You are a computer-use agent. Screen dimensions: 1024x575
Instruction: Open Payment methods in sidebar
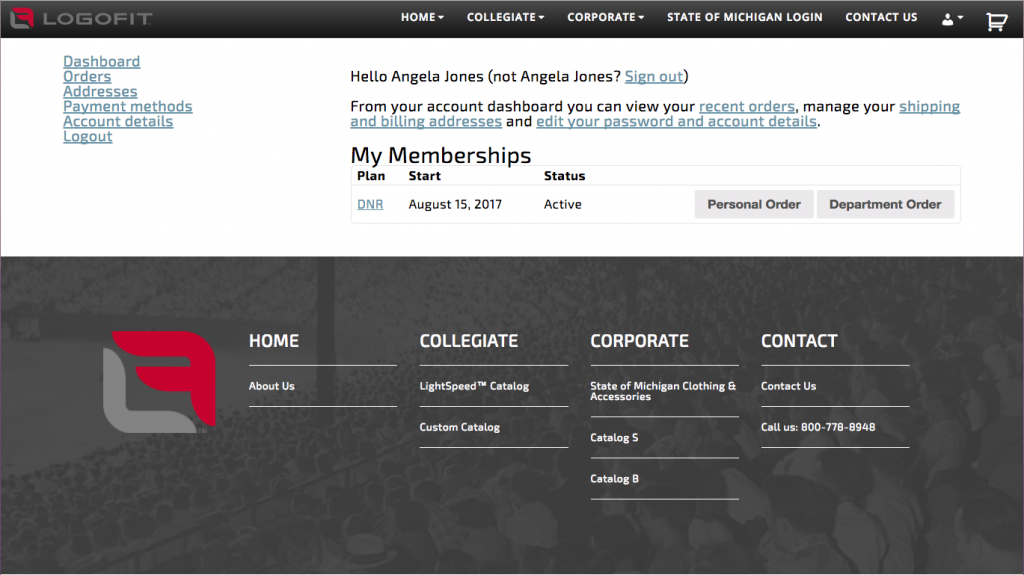[127, 107]
